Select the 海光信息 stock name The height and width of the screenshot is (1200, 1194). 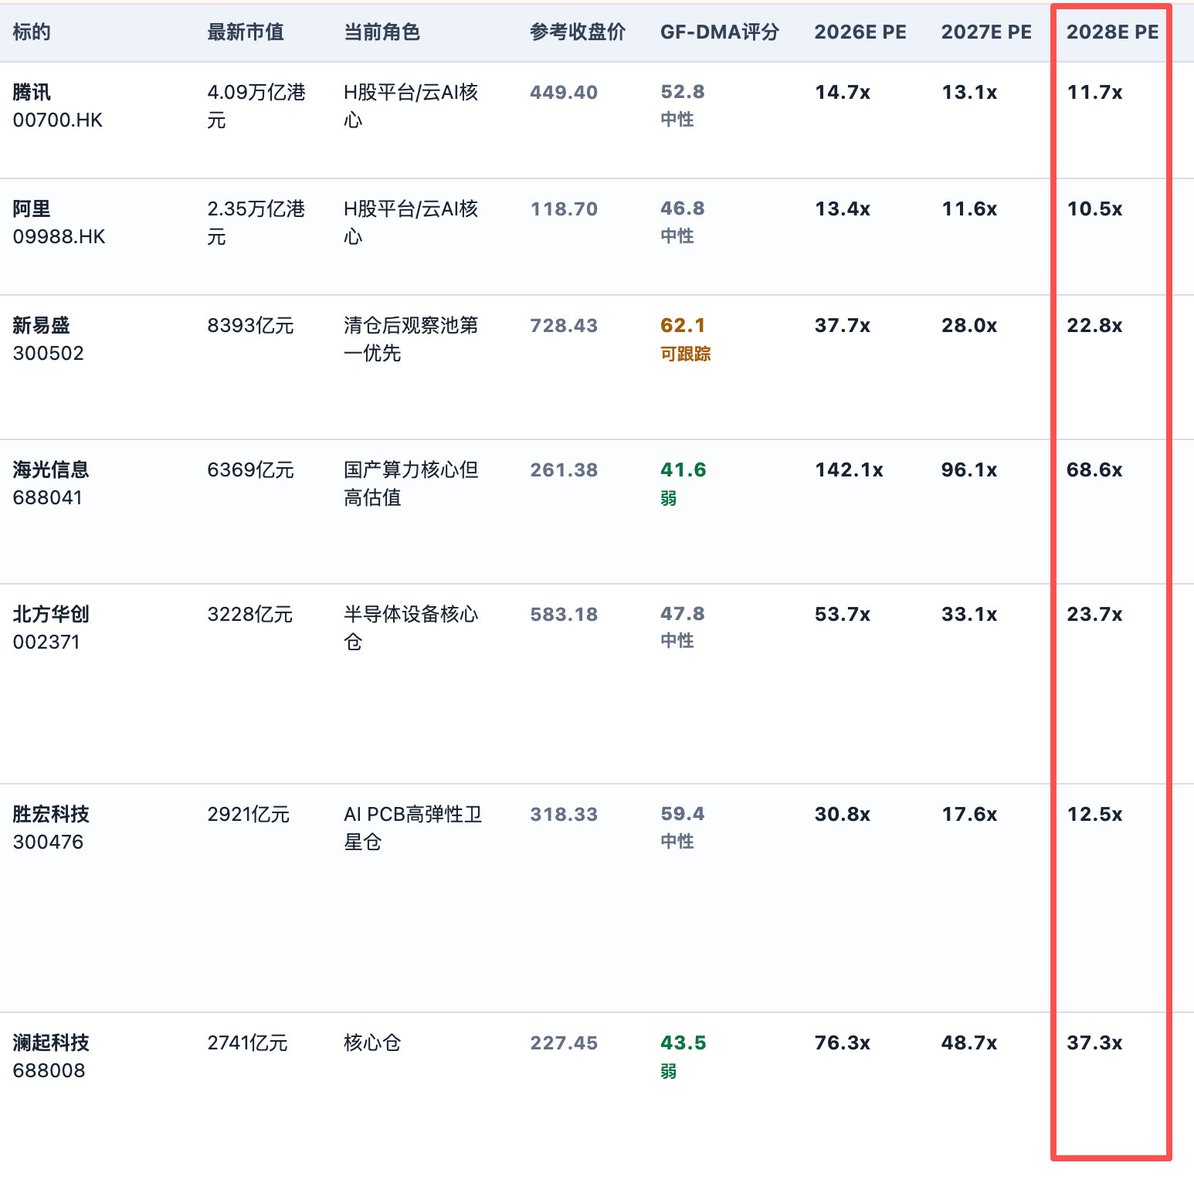click(51, 469)
